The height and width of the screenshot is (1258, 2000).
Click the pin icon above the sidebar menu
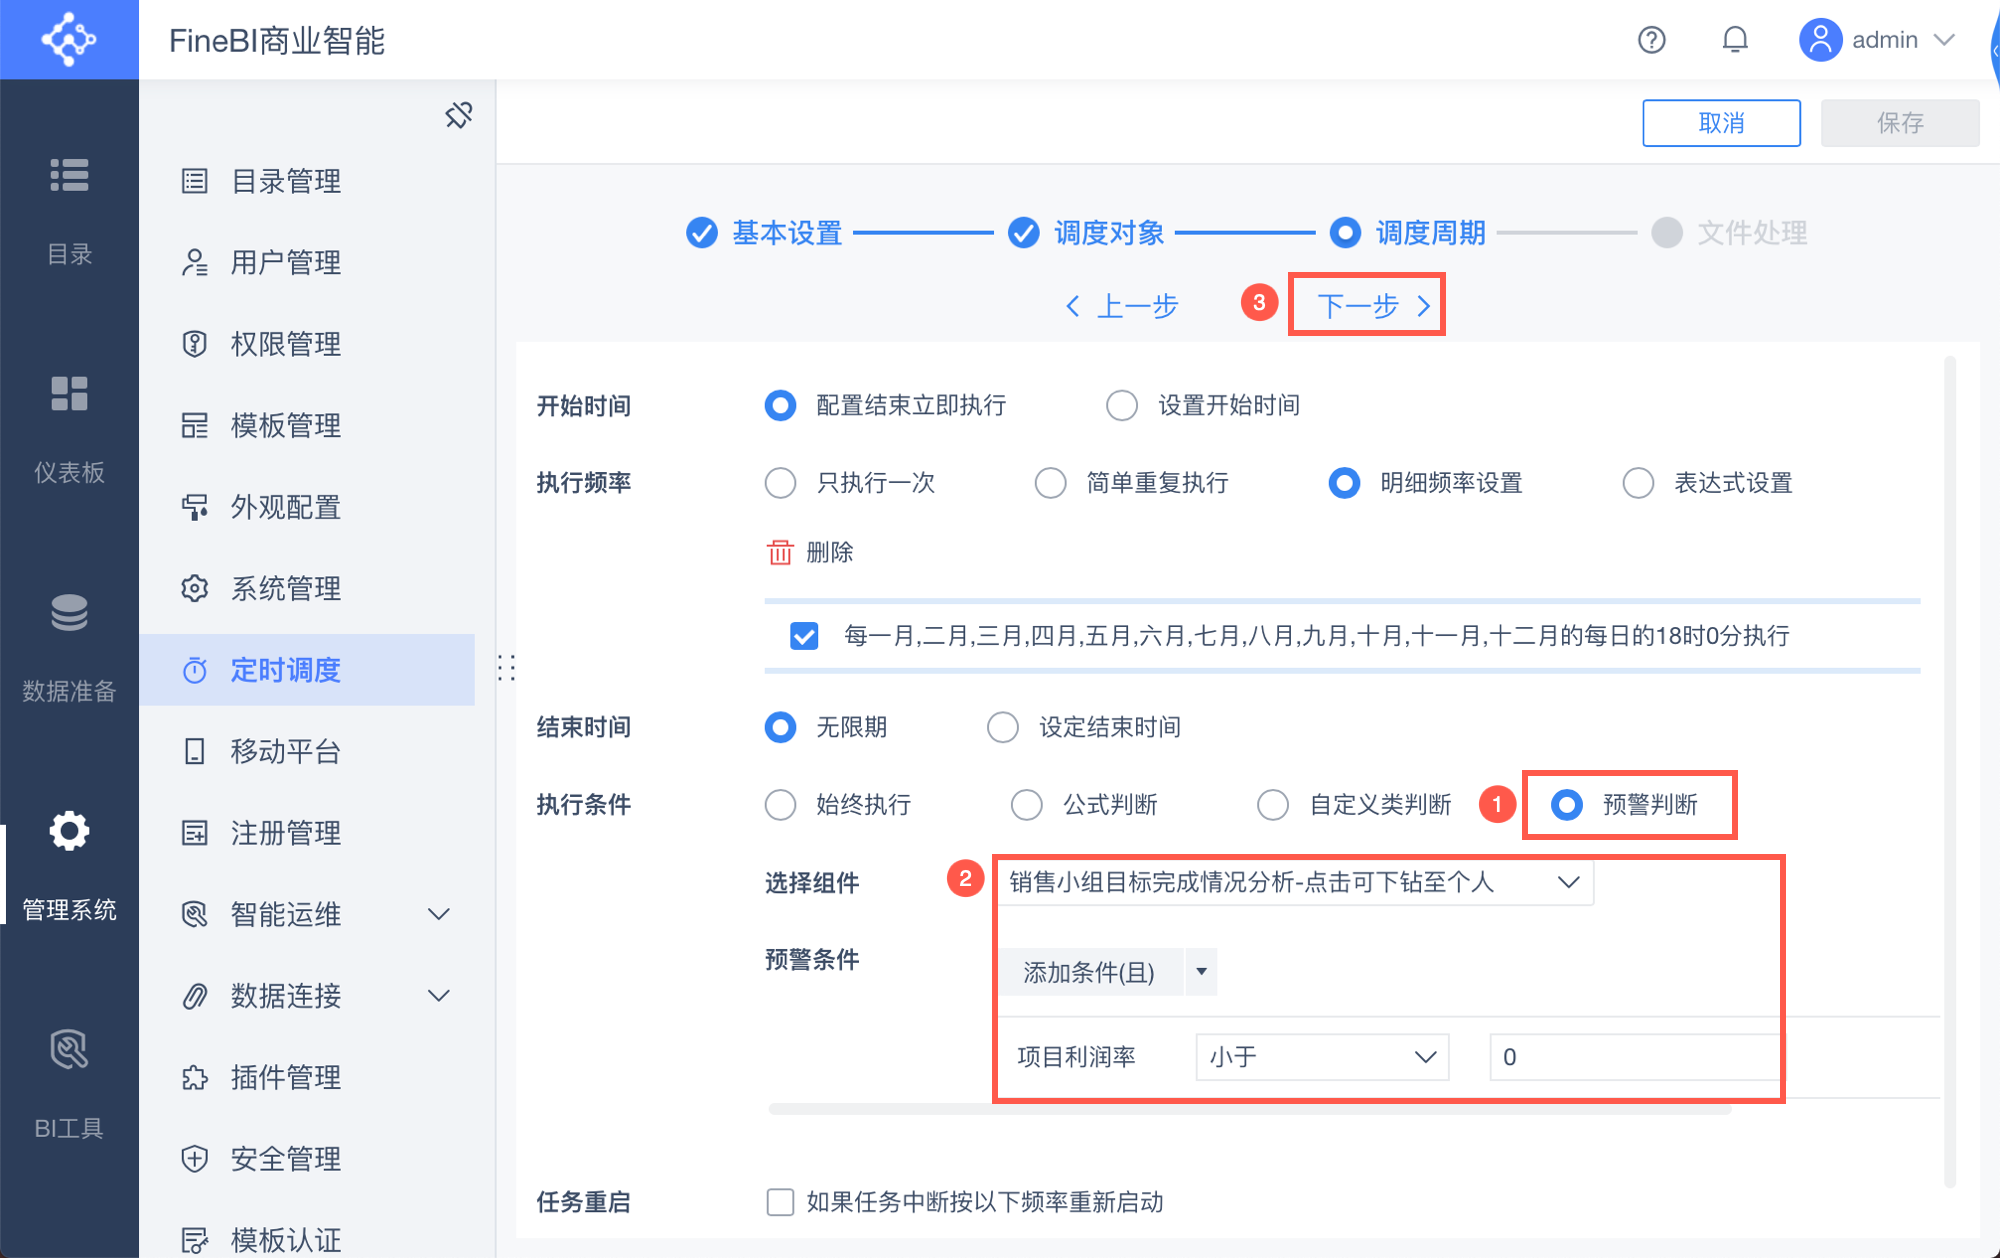pyautogui.click(x=458, y=116)
